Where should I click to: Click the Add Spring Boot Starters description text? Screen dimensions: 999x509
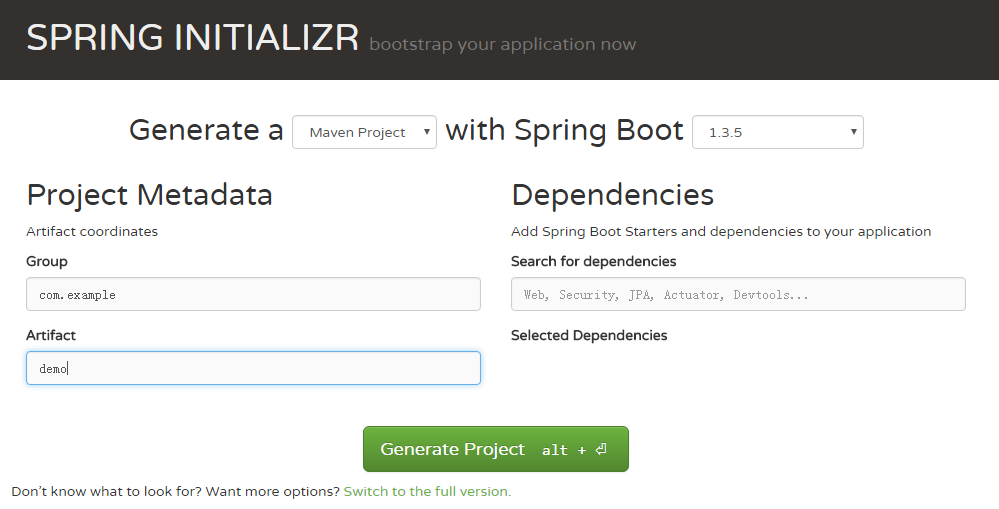click(721, 231)
